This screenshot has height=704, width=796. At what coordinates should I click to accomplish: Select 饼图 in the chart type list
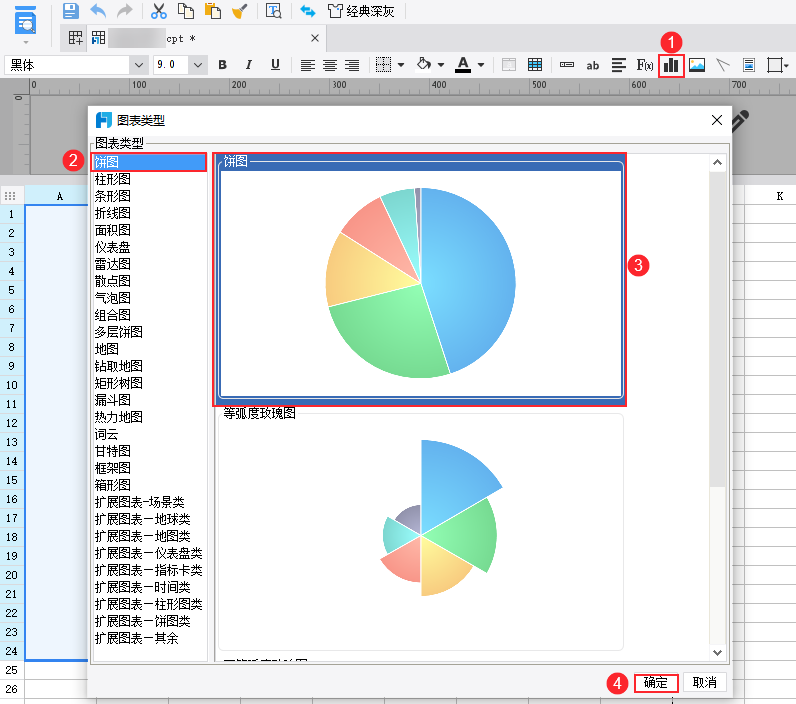(x=149, y=162)
